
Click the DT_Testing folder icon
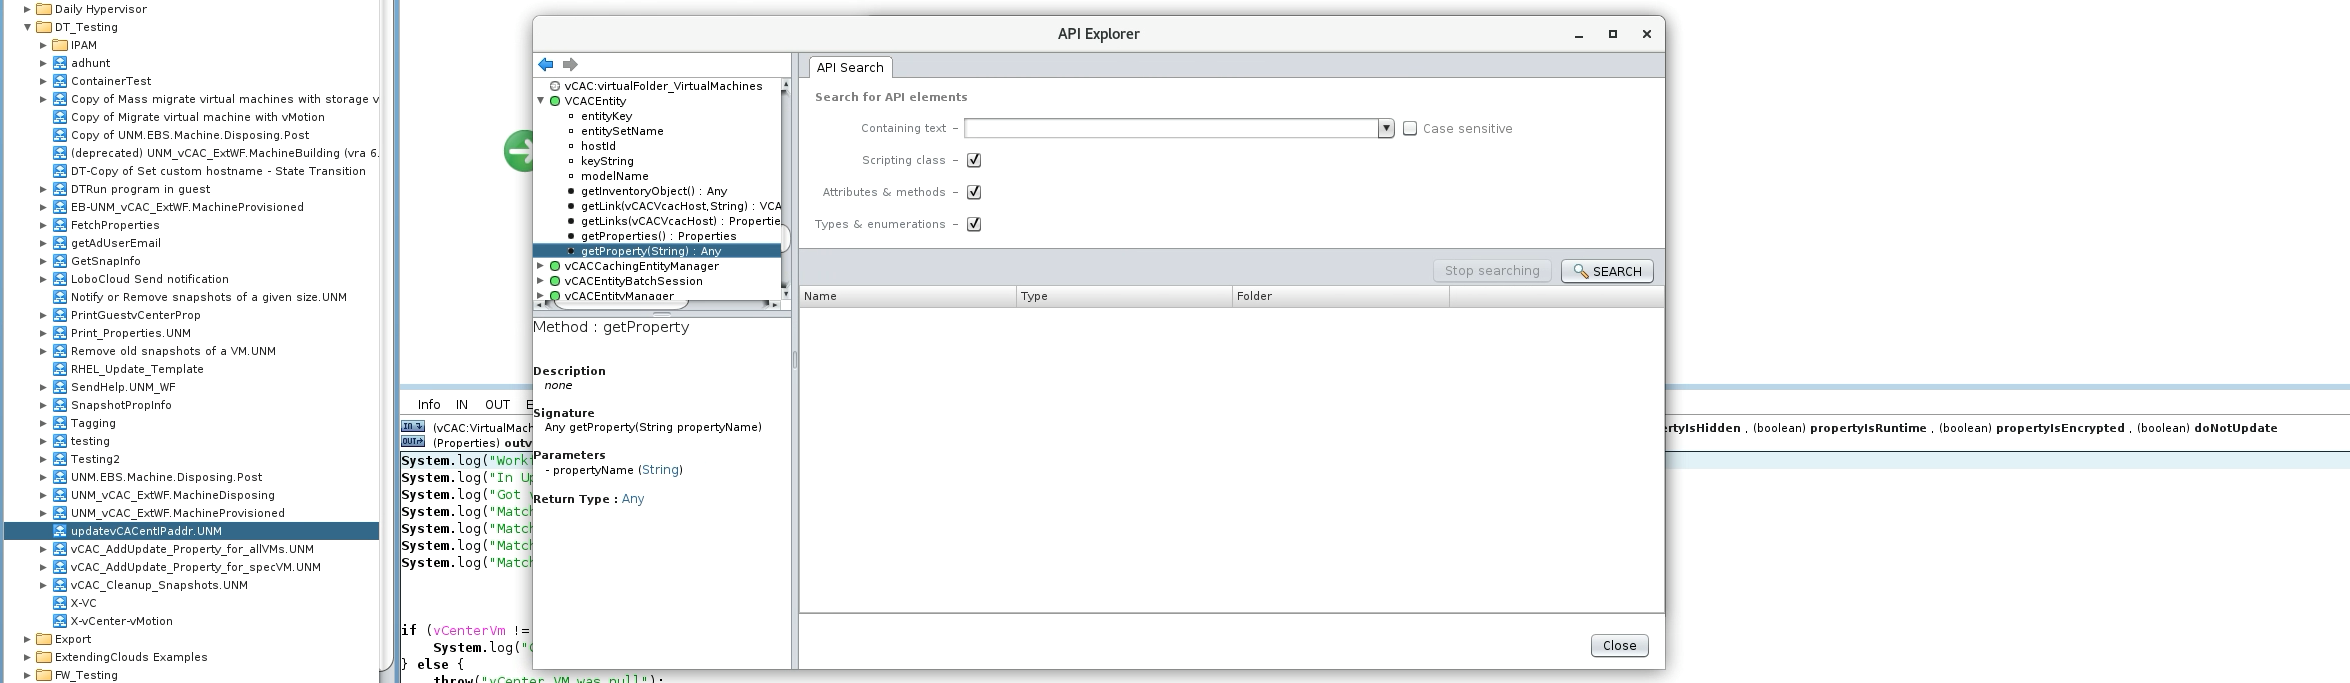coord(43,27)
